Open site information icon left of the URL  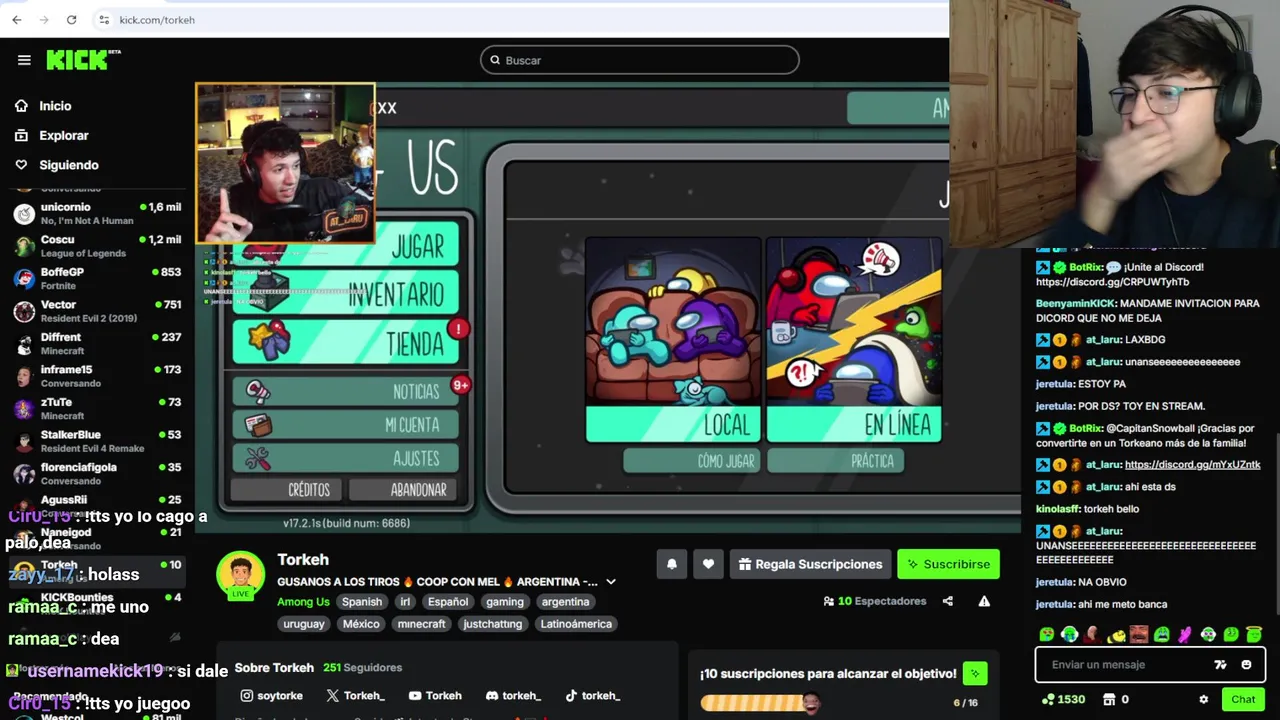[x=104, y=20]
